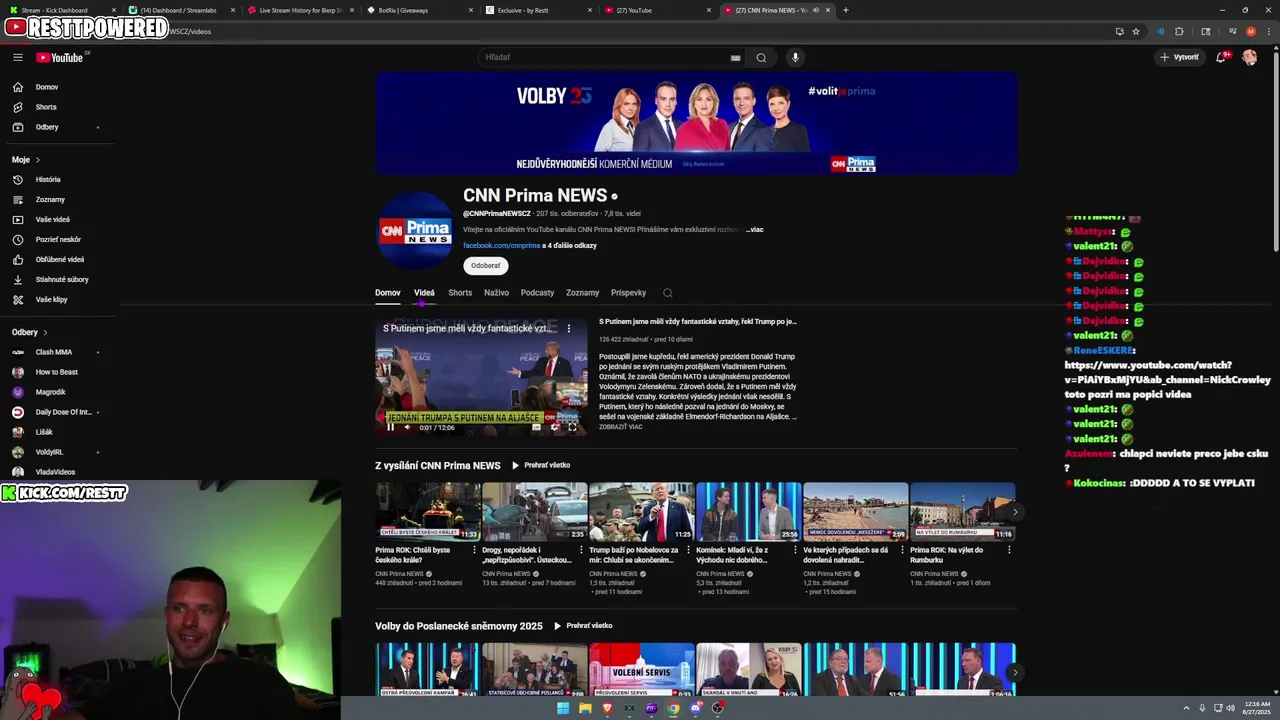Switch to channel Videá tab
This screenshot has width=1280, height=720.
(424, 293)
